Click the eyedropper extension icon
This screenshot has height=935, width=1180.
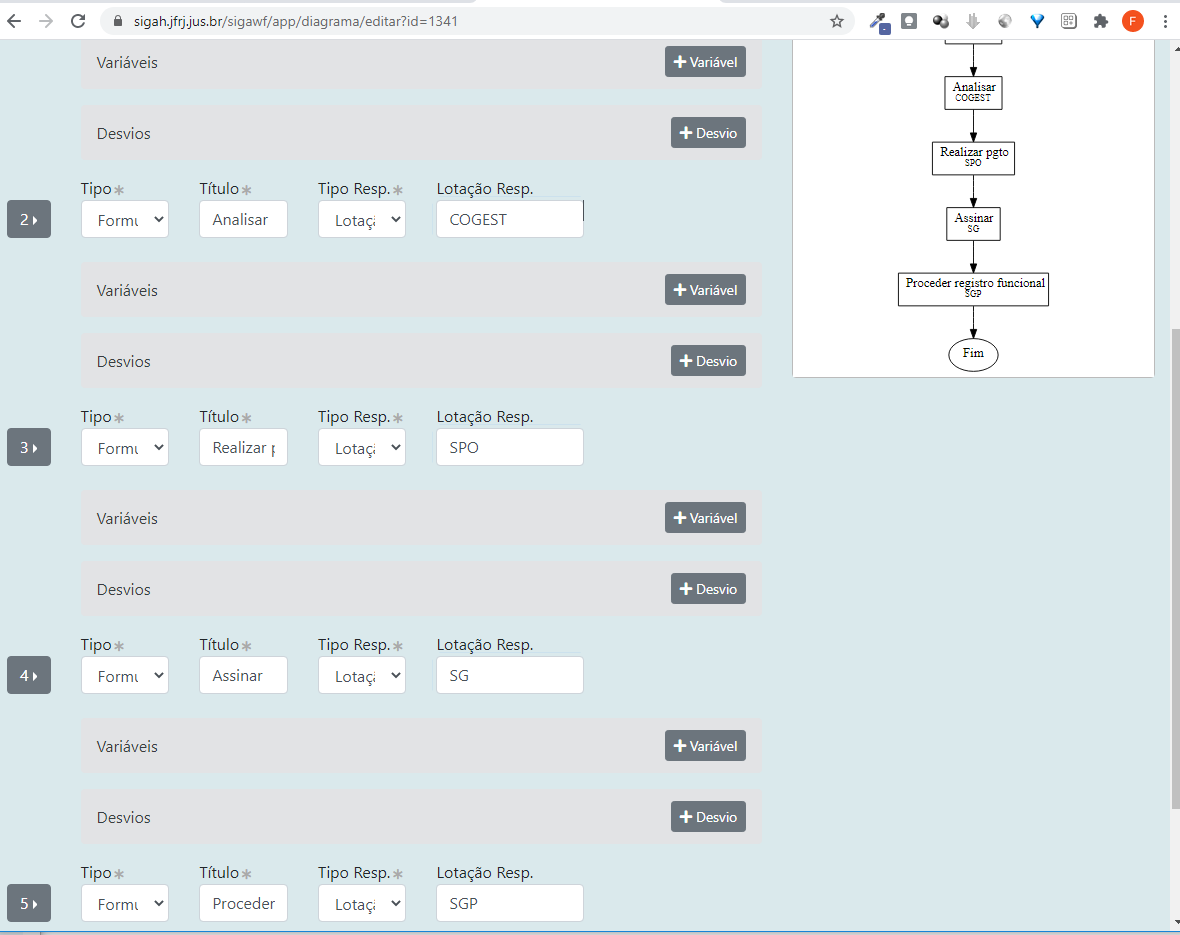(878, 21)
